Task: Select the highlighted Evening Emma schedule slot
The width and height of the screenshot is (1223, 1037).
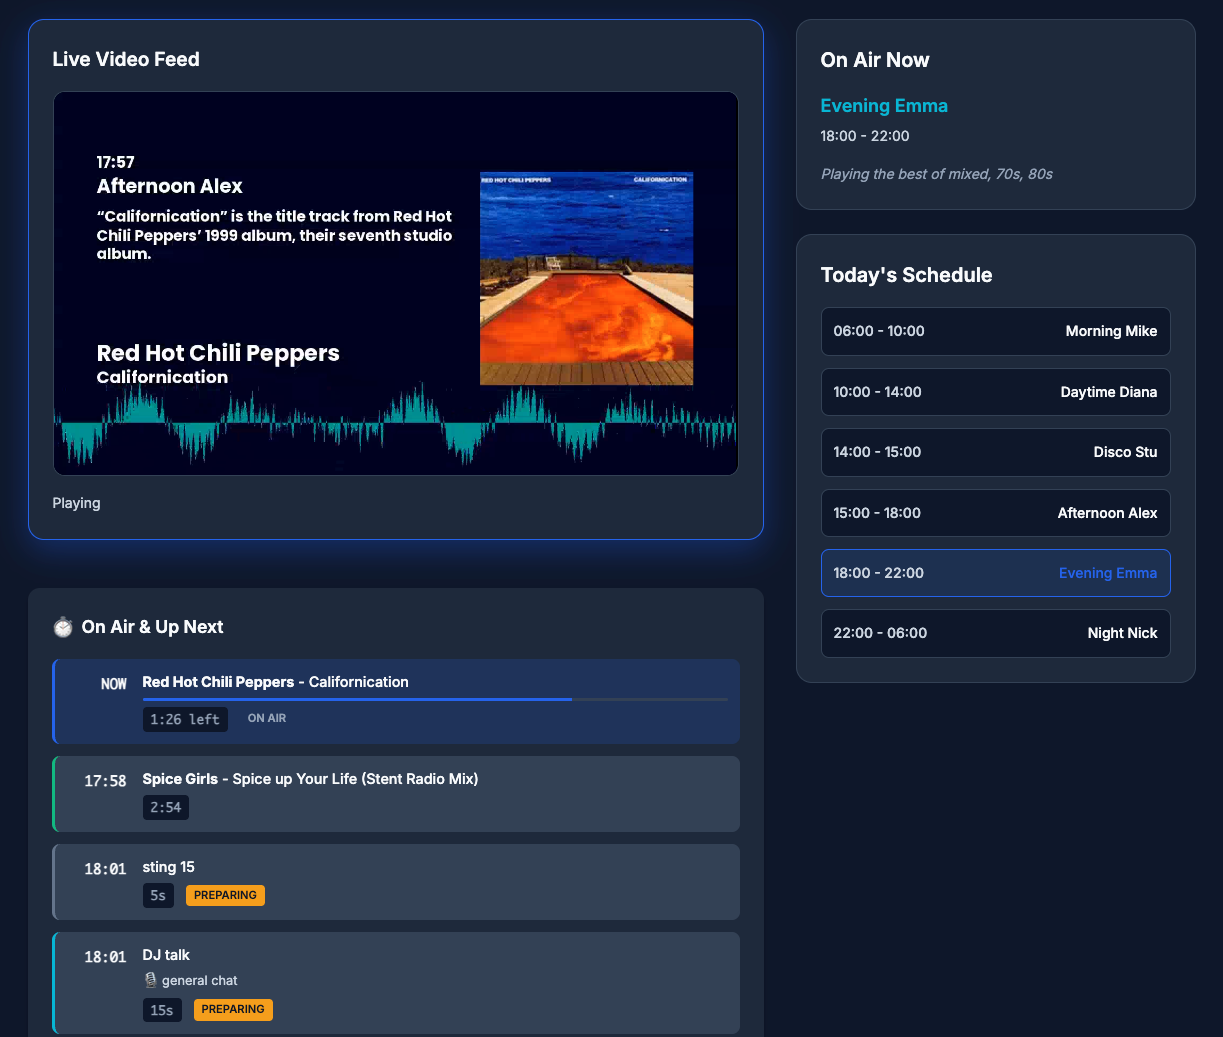Action: [x=995, y=573]
